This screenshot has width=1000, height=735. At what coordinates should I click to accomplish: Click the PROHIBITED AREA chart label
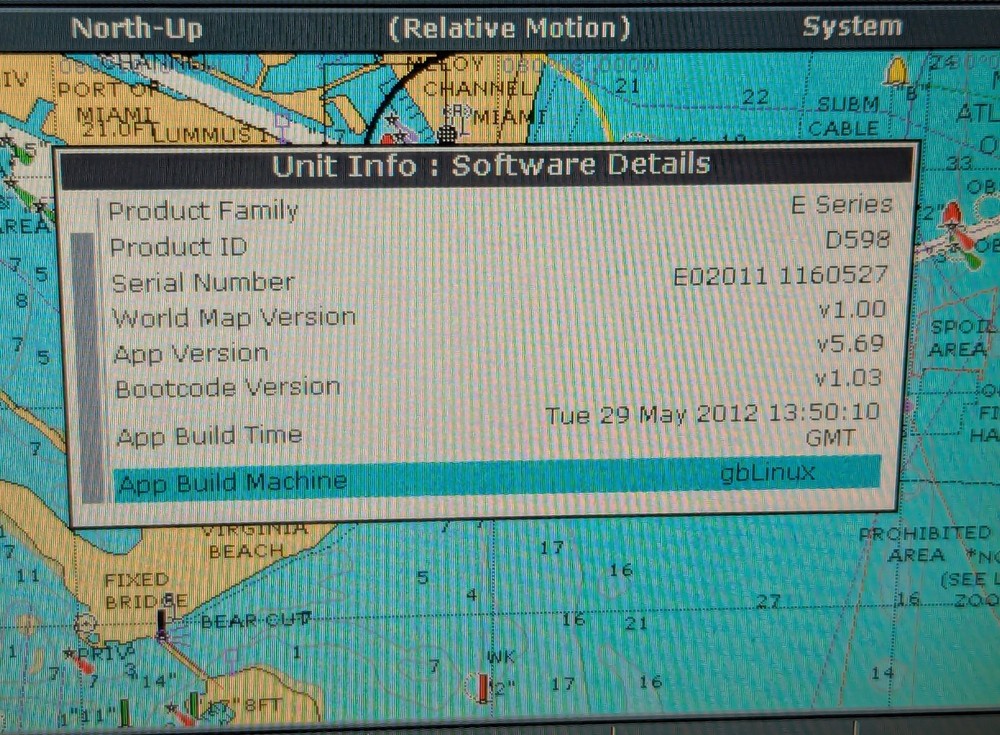click(923, 544)
